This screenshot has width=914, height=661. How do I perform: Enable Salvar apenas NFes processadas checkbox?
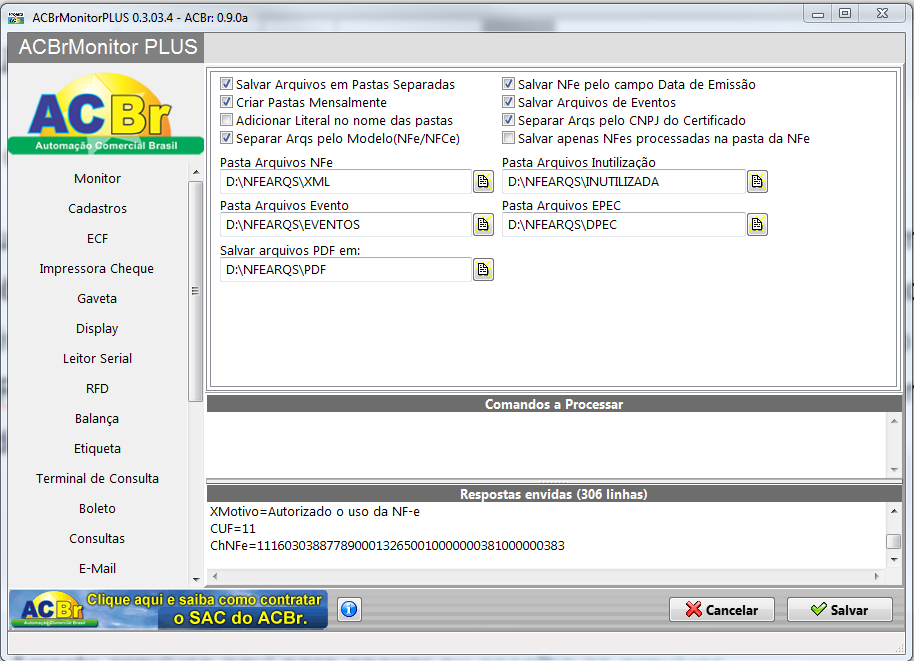[x=509, y=138]
